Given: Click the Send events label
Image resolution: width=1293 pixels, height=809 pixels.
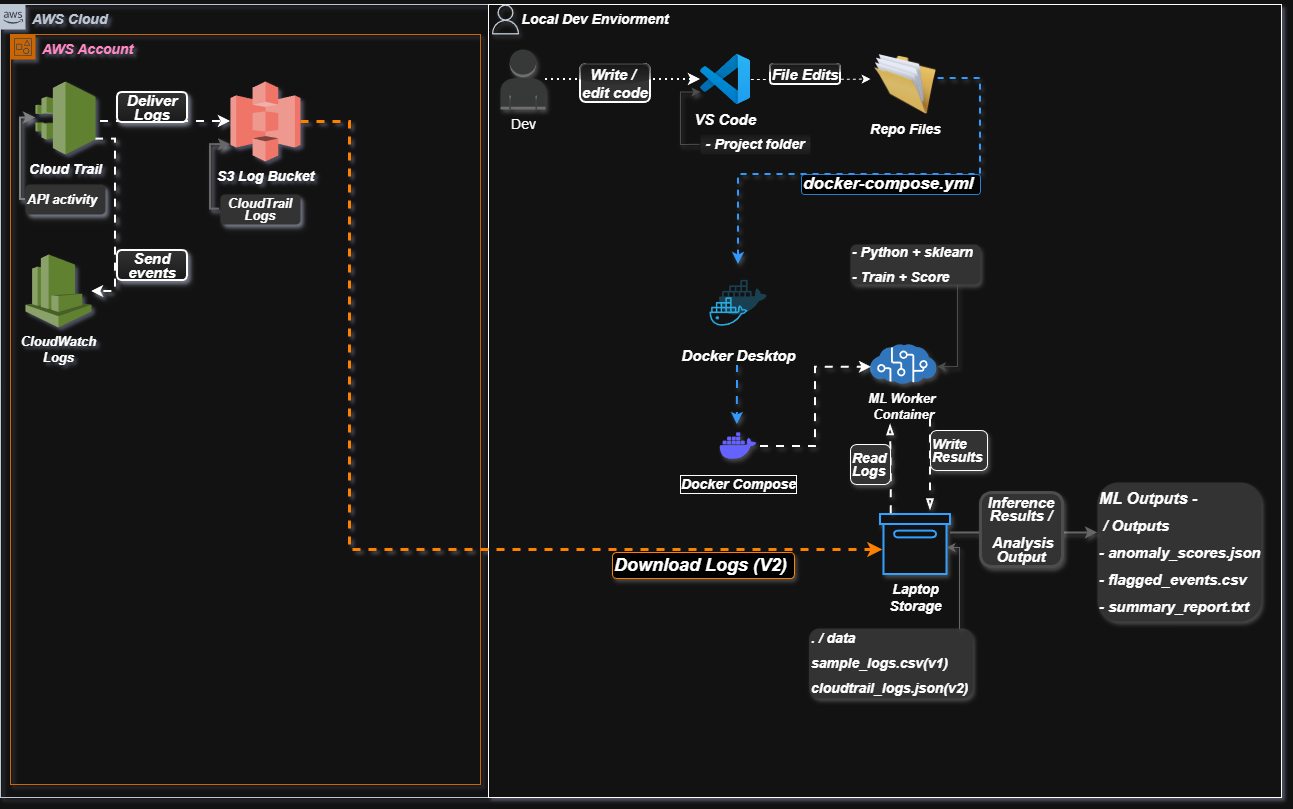Looking at the screenshot, I should [x=152, y=266].
